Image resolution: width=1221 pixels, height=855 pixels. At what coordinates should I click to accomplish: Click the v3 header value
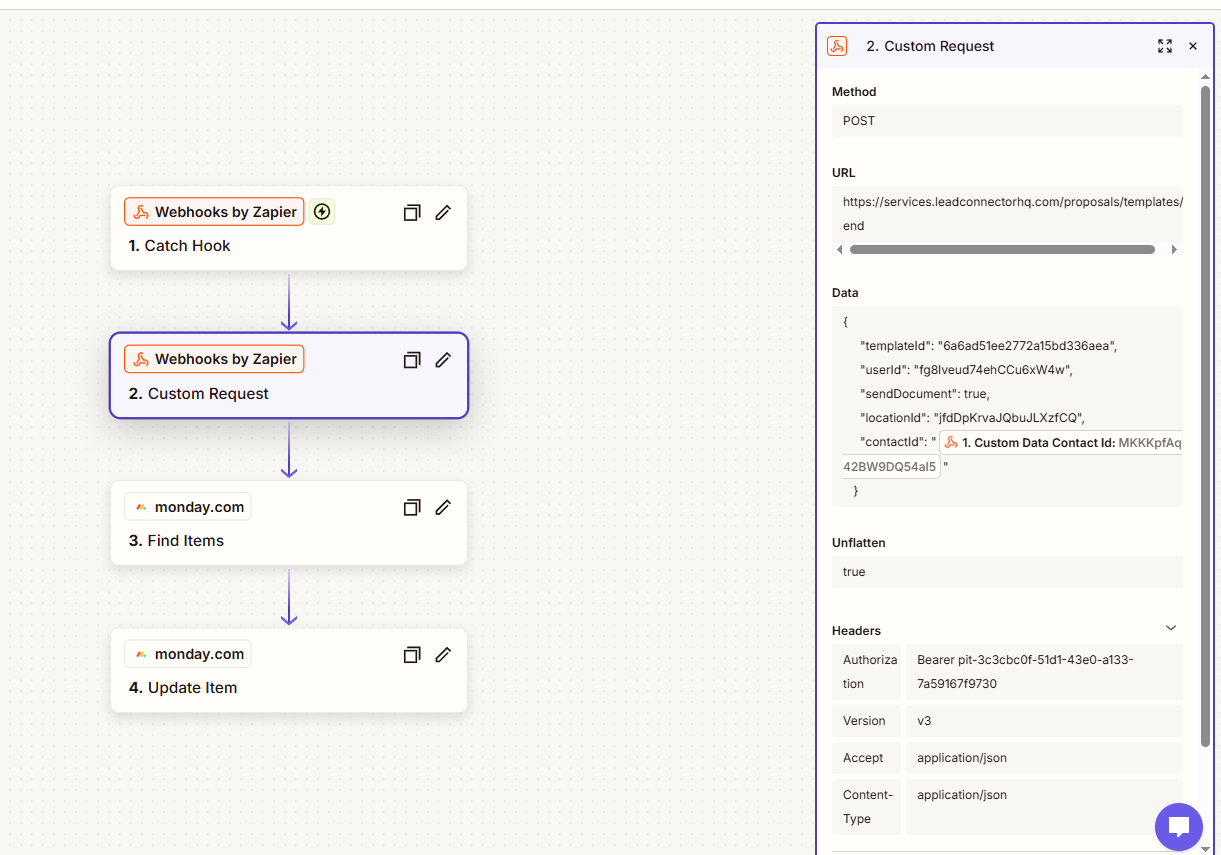[1044, 721]
